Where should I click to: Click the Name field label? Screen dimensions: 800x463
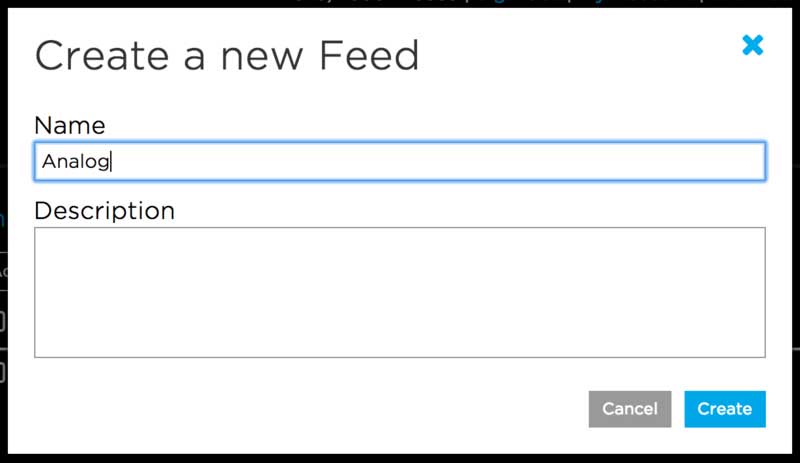pyautogui.click(x=69, y=125)
